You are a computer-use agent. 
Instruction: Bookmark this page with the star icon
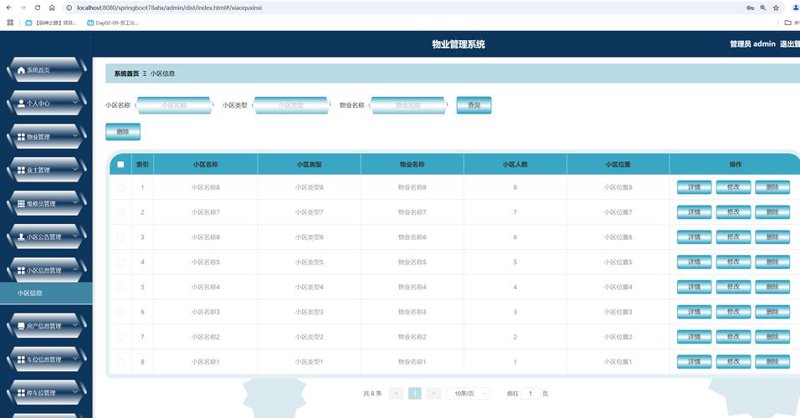[776, 8]
